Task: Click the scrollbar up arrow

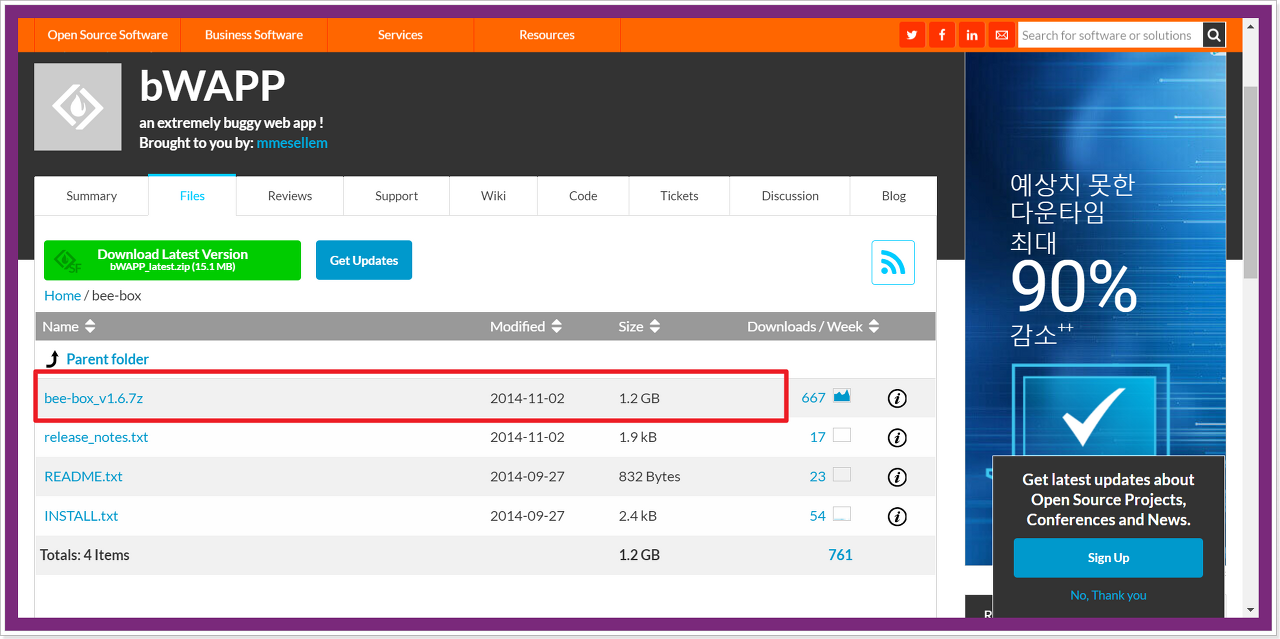Action: pos(1250,26)
